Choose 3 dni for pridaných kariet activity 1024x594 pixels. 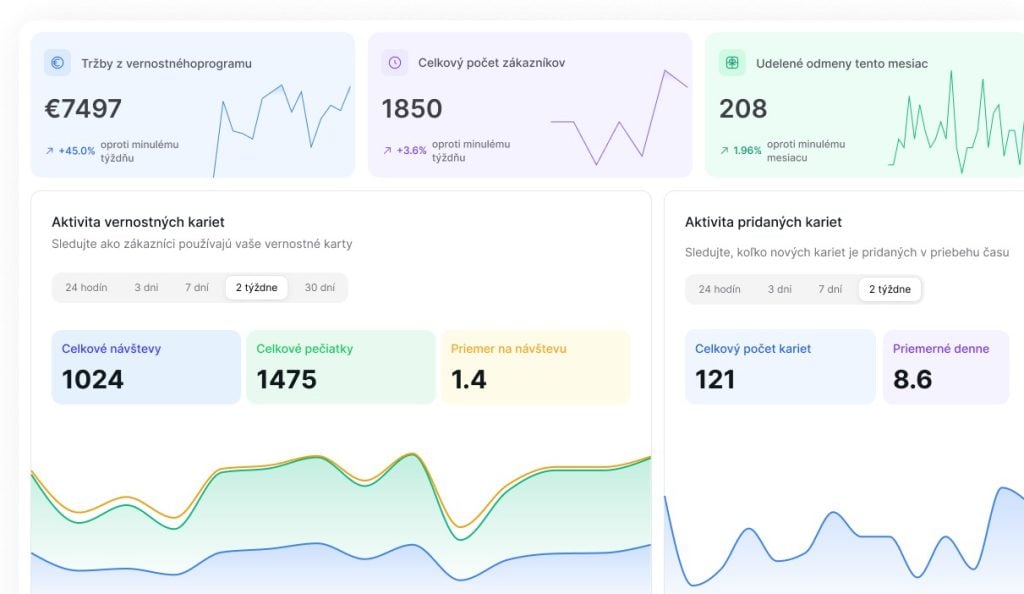pyautogui.click(x=779, y=290)
